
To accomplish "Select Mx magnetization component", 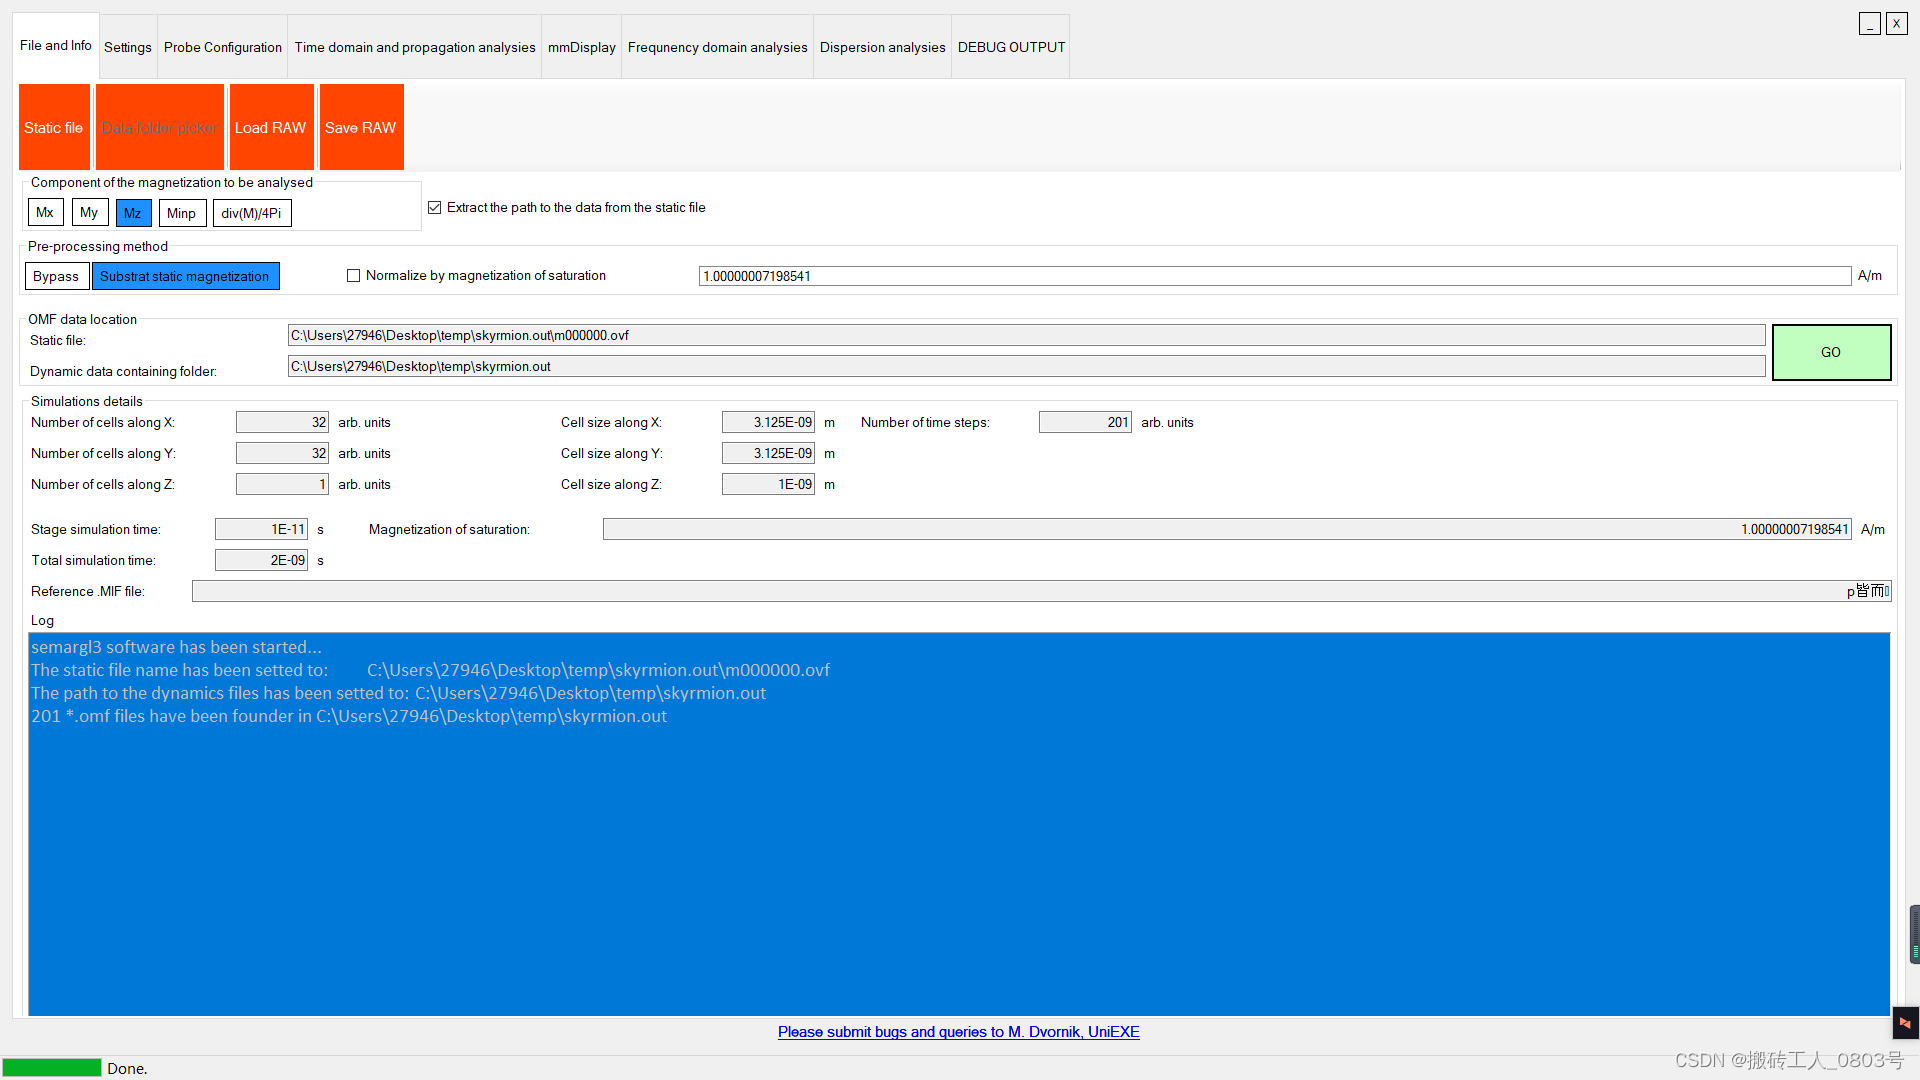I will 45,213.
